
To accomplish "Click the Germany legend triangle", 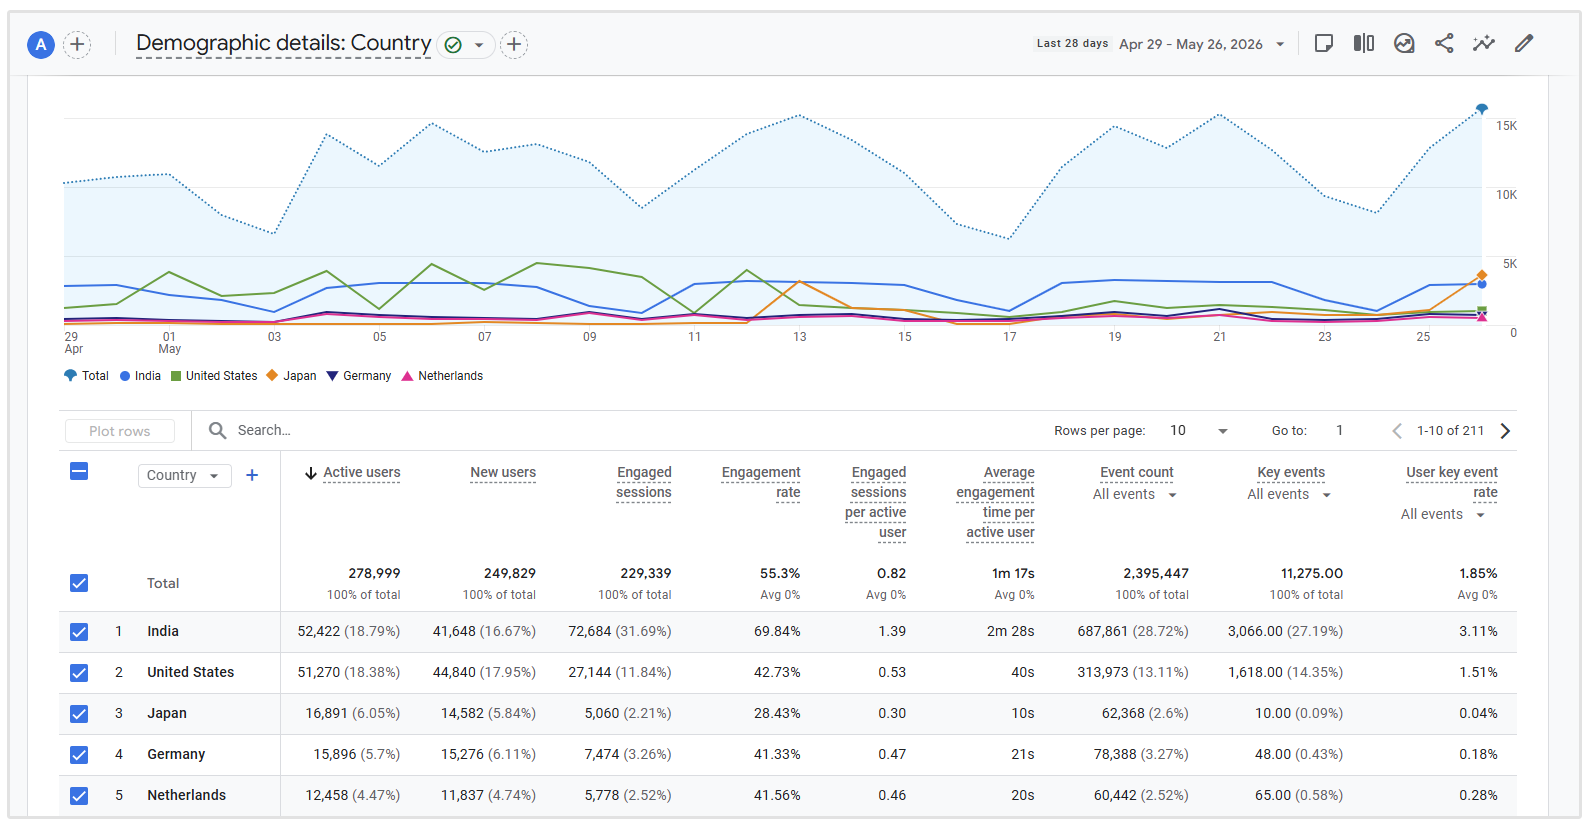I will tap(333, 376).
